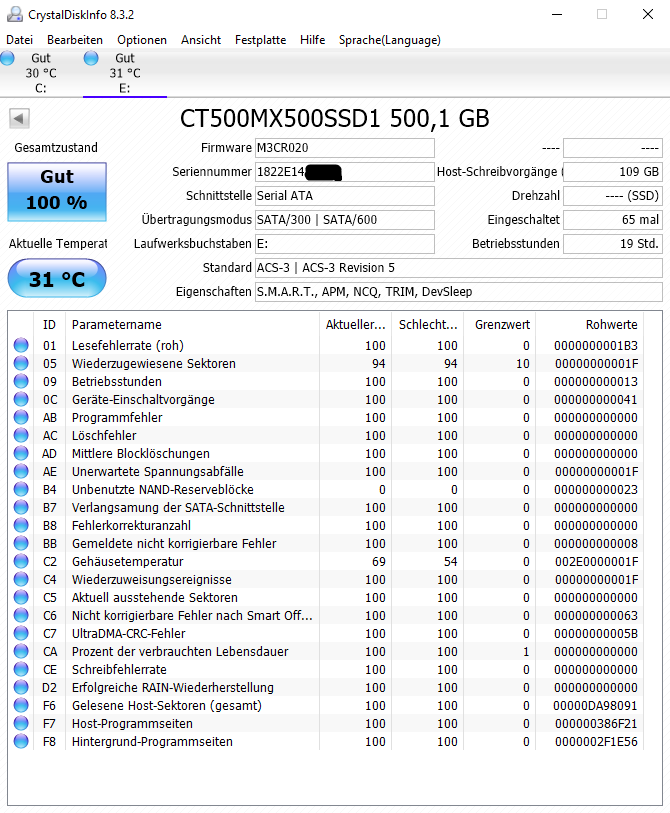This screenshot has height=813, width=670.
Task: Click the raw value 00000DA98091
Action: point(595,706)
